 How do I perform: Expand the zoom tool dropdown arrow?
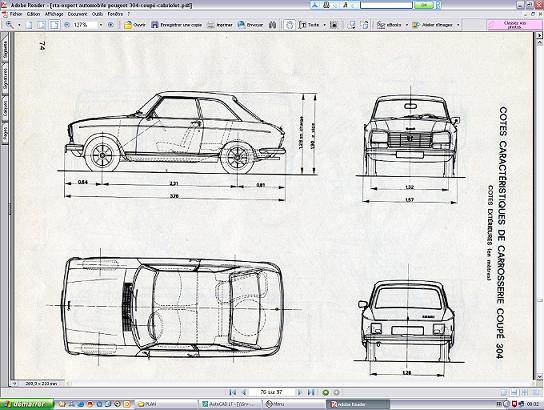pyautogui.click(x=19, y=25)
